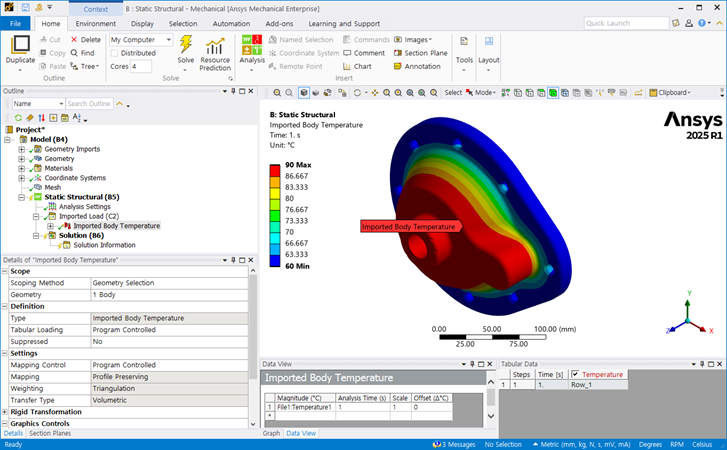Pin the Outline panel
This screenshot has width=727, height=450.
[x=233, y=91]
